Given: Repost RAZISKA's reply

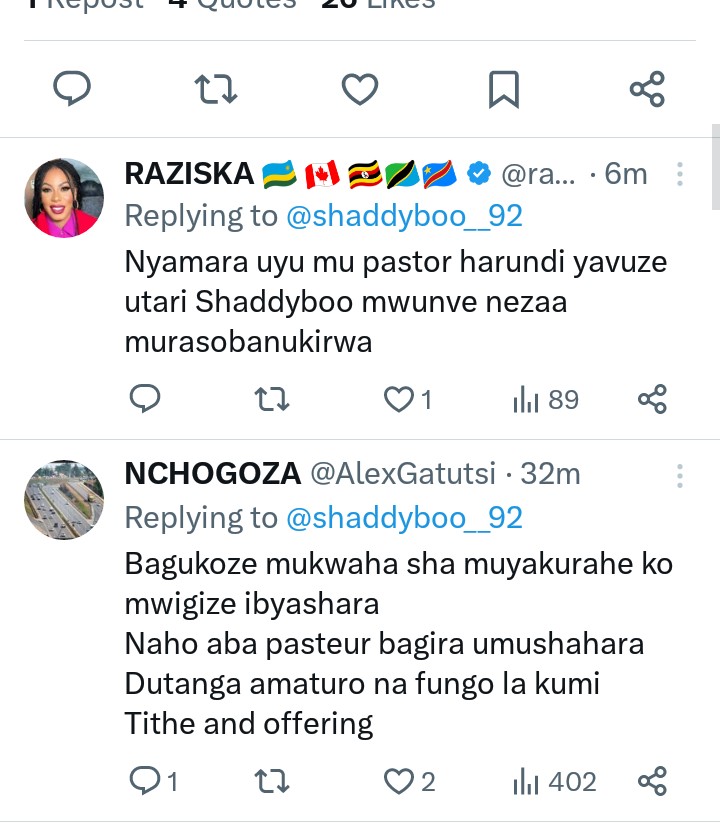Looking at the screenshot, I should [272, 400].
